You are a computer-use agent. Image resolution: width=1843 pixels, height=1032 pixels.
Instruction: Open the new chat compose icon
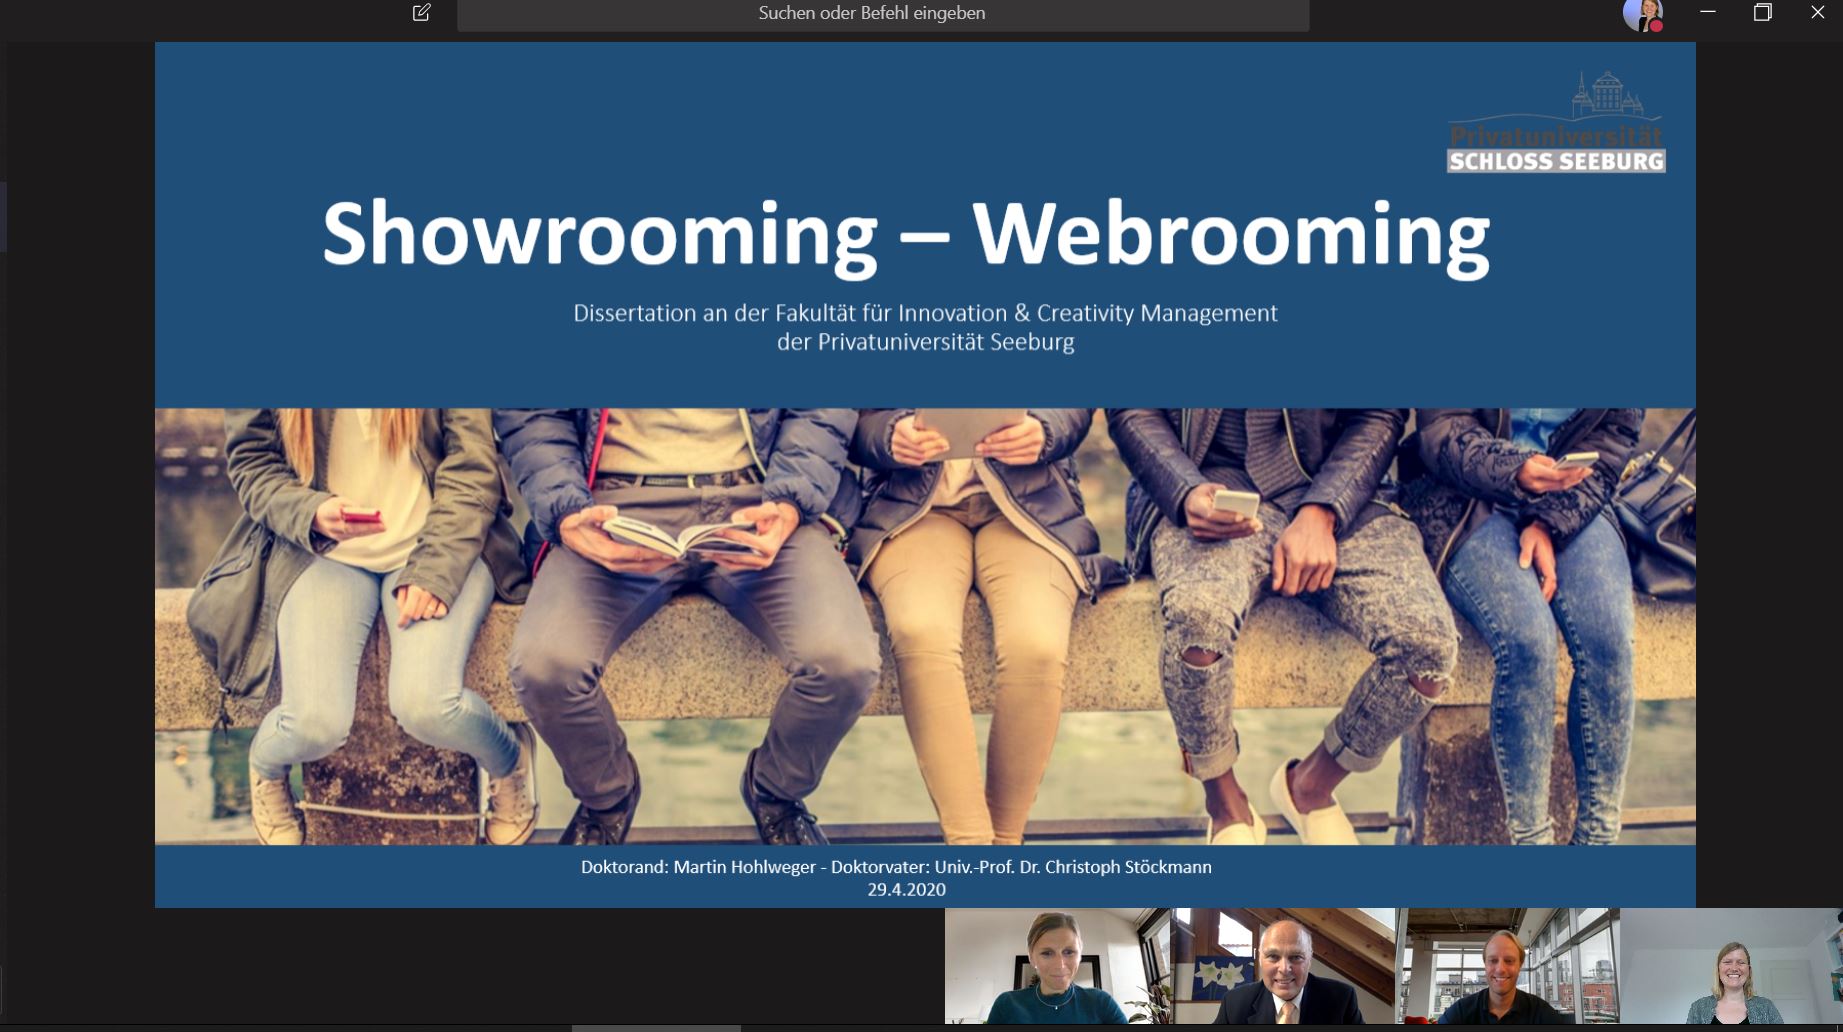tap(421, 13)
